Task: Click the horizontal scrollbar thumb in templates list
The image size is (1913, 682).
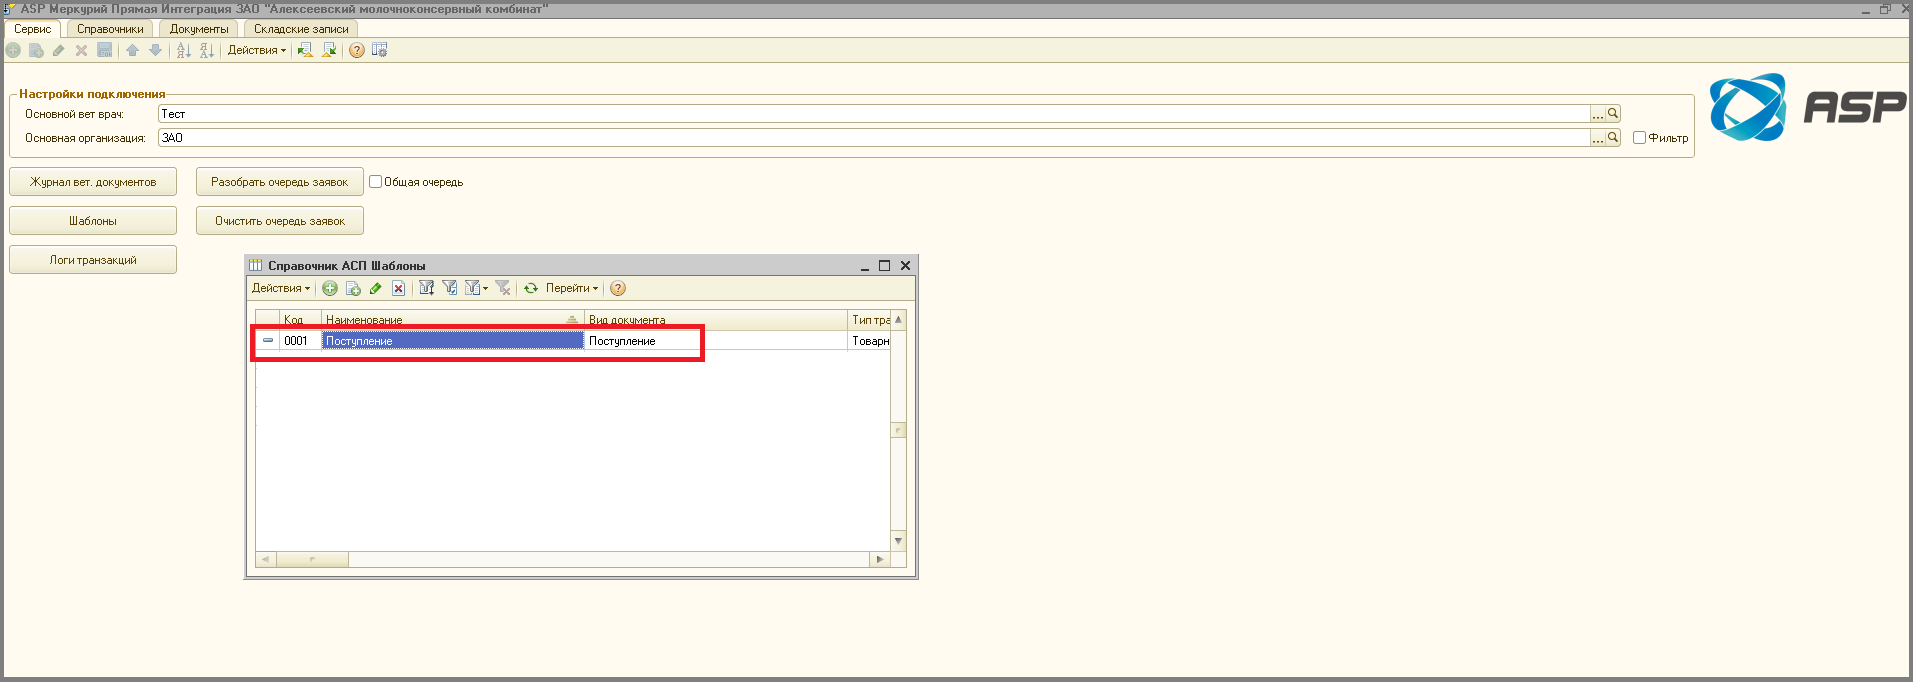Action: (312, 560)
